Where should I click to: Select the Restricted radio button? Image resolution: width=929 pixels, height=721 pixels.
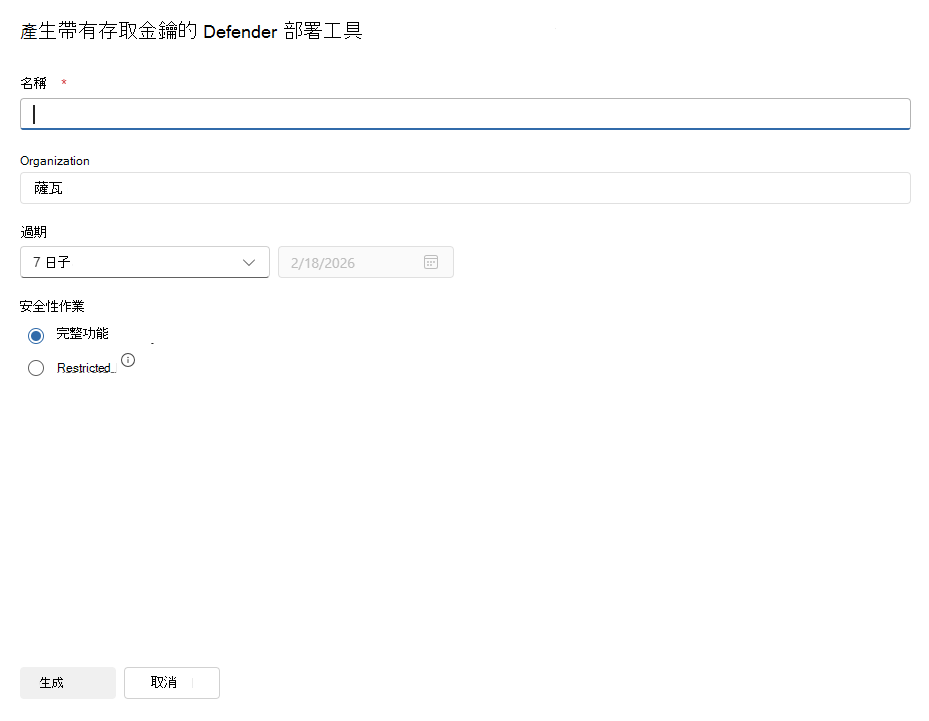pyautogui.click(x=36, y=368)
